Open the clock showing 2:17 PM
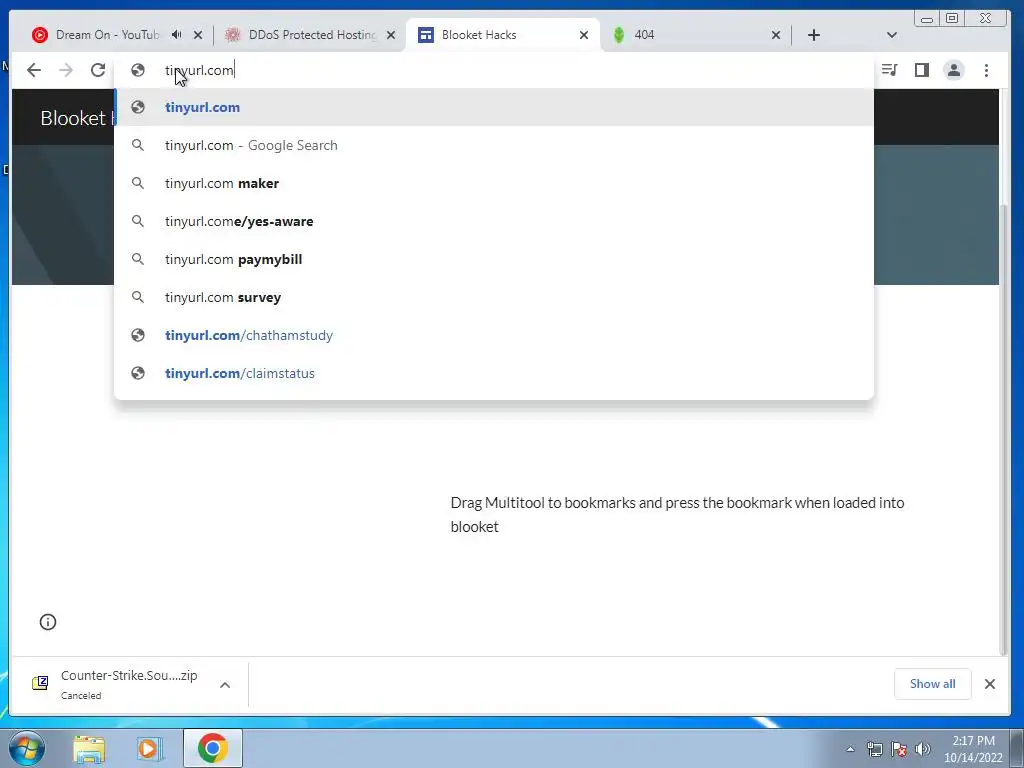This screenshot has width=1024, height=768. coord(973,749)
